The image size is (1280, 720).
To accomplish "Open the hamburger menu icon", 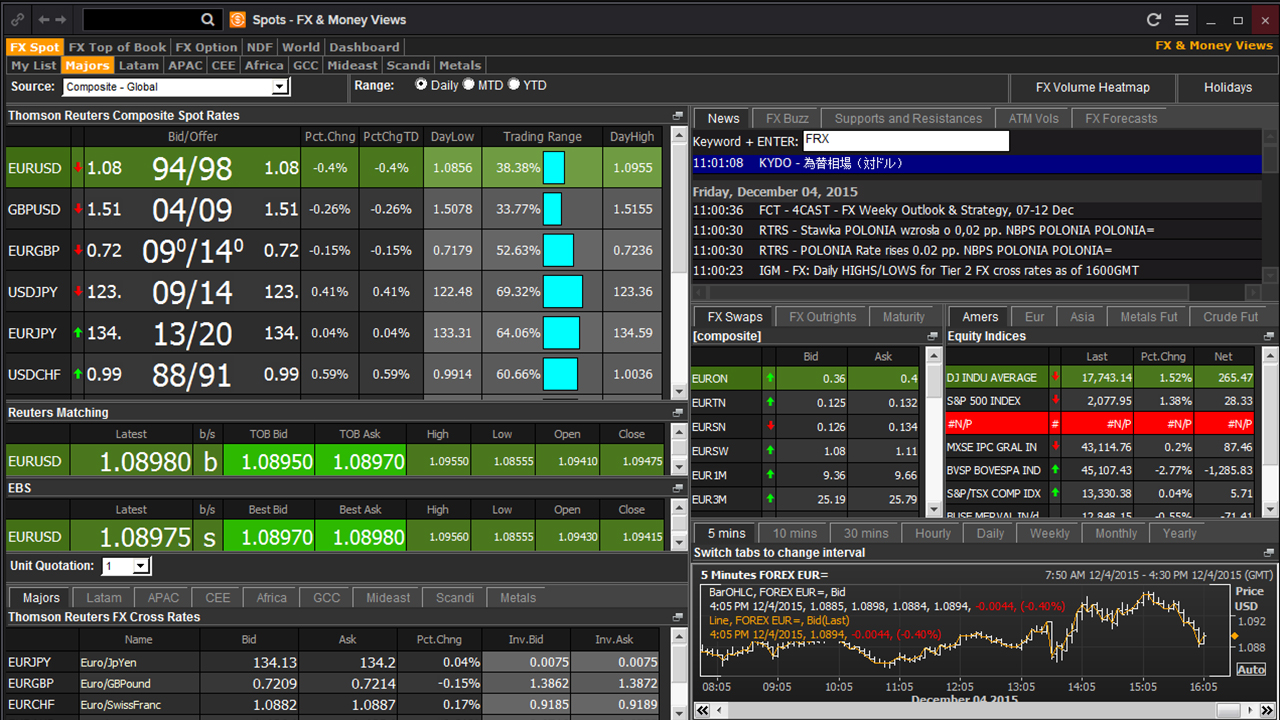I will pos(1181,20).
